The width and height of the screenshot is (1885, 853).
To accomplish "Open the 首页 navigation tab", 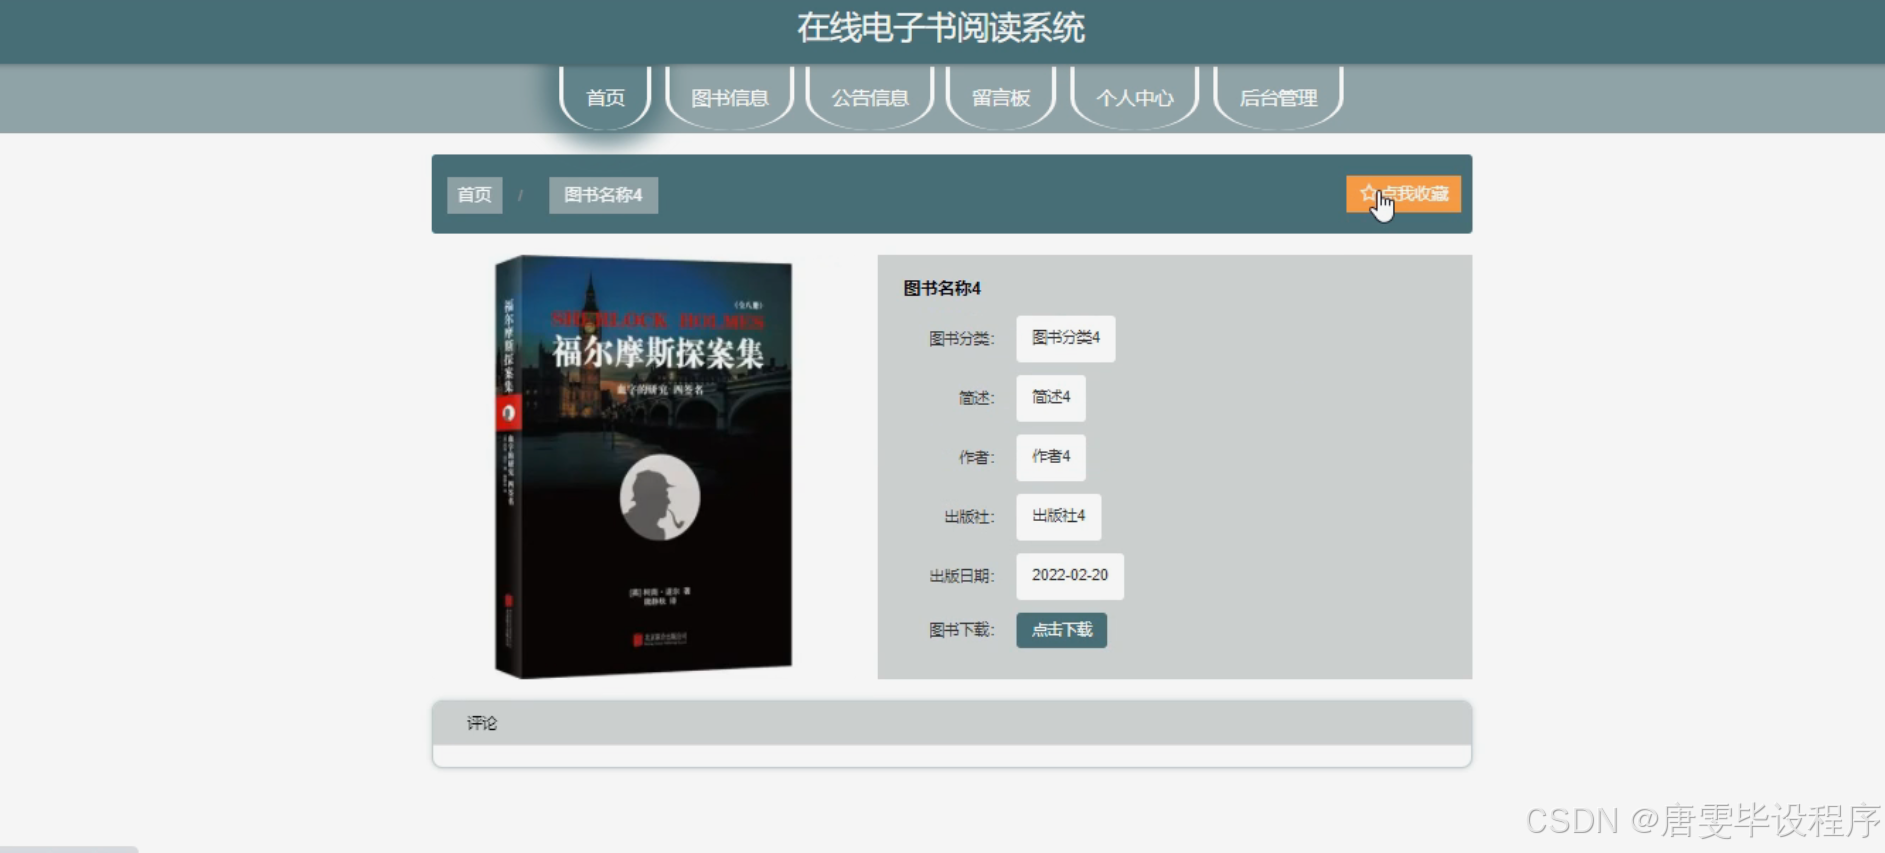I will pyautogui.click(x=605, y=98).
